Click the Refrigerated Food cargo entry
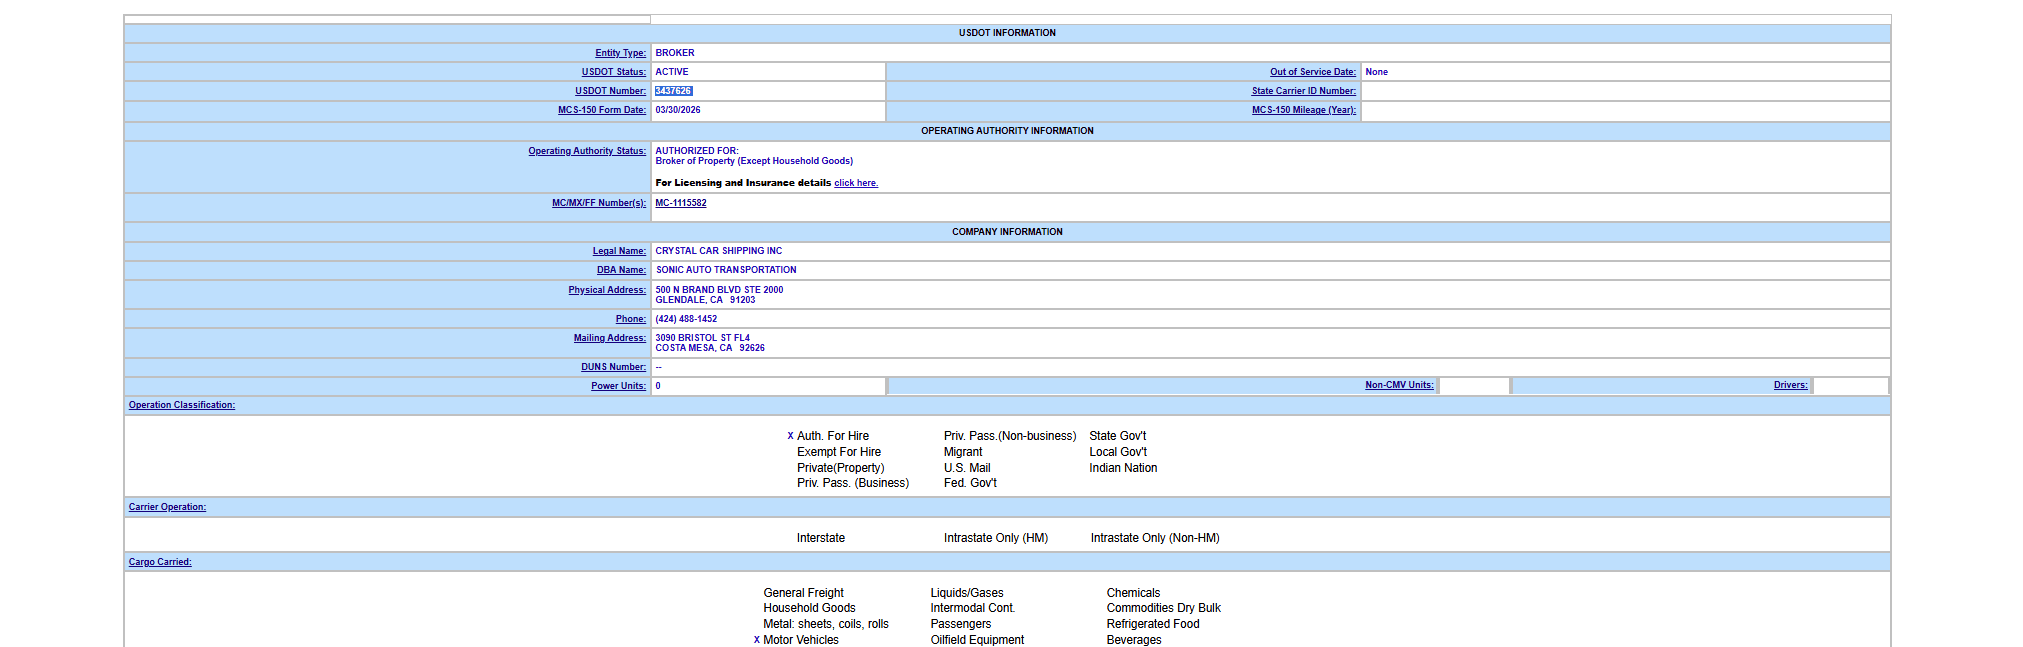The height and width of the screenshot is (647, 2023). coord(1153,624)
